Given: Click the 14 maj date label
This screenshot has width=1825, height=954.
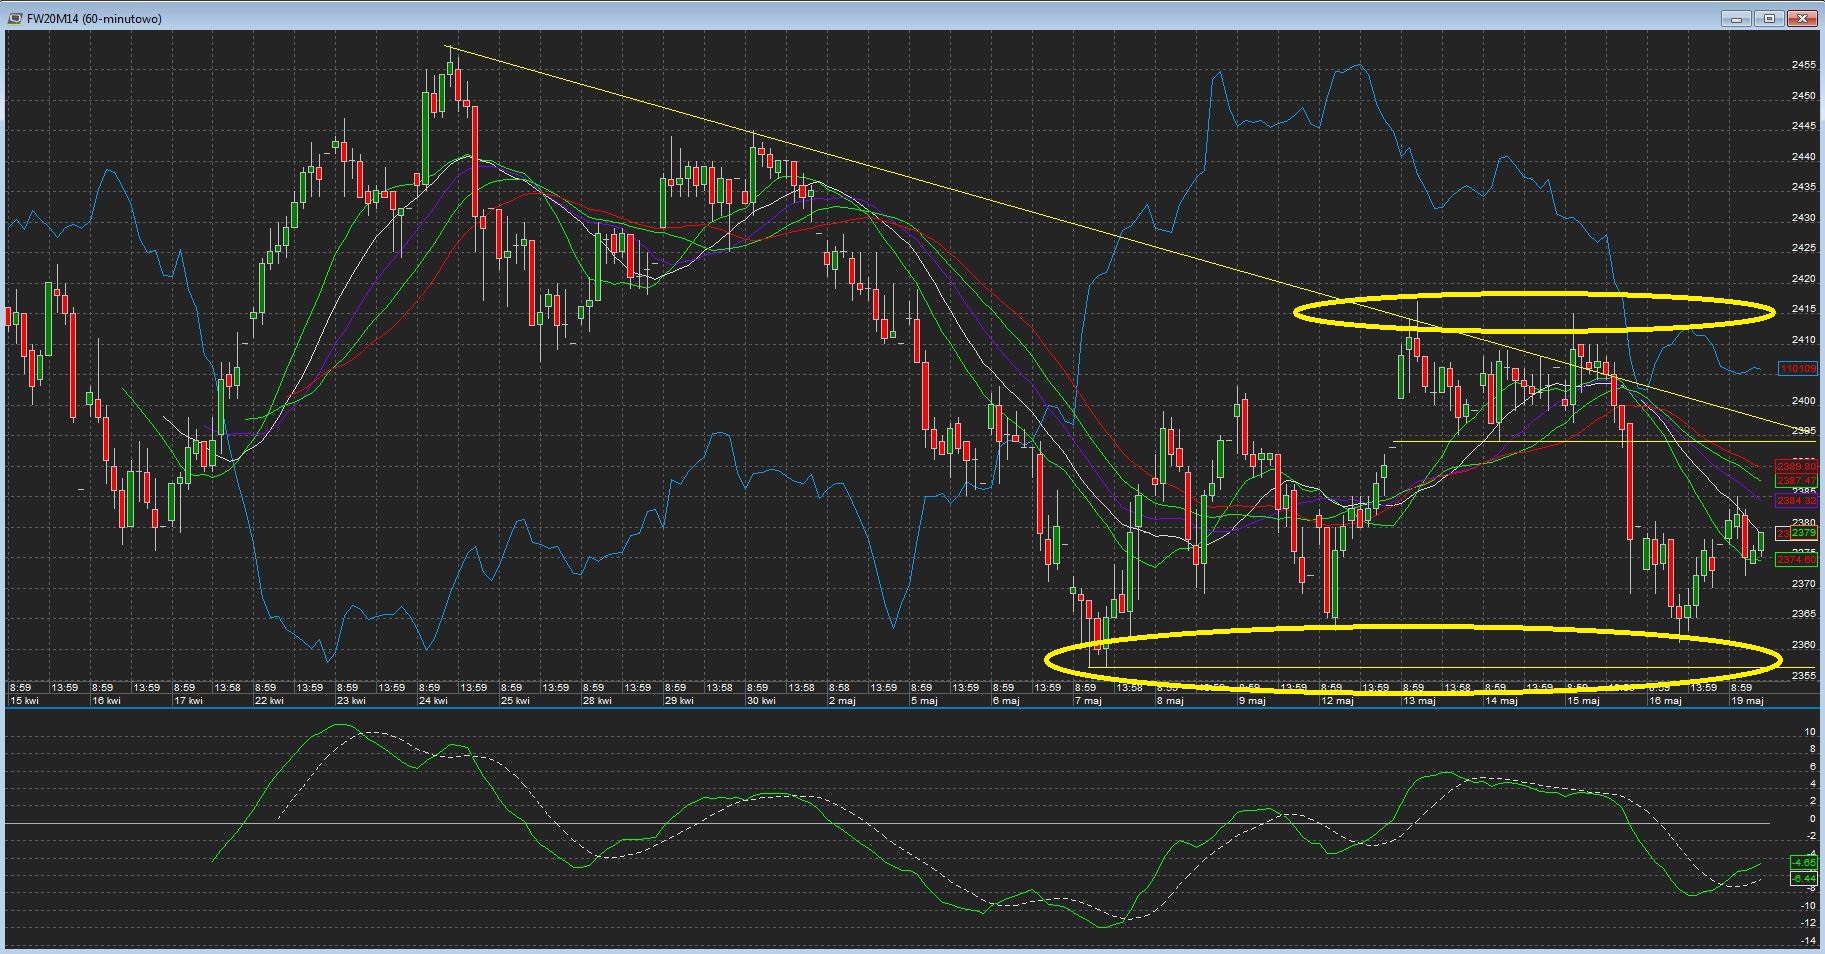Looking at the screenshot, I should [x=1501, y=701].
